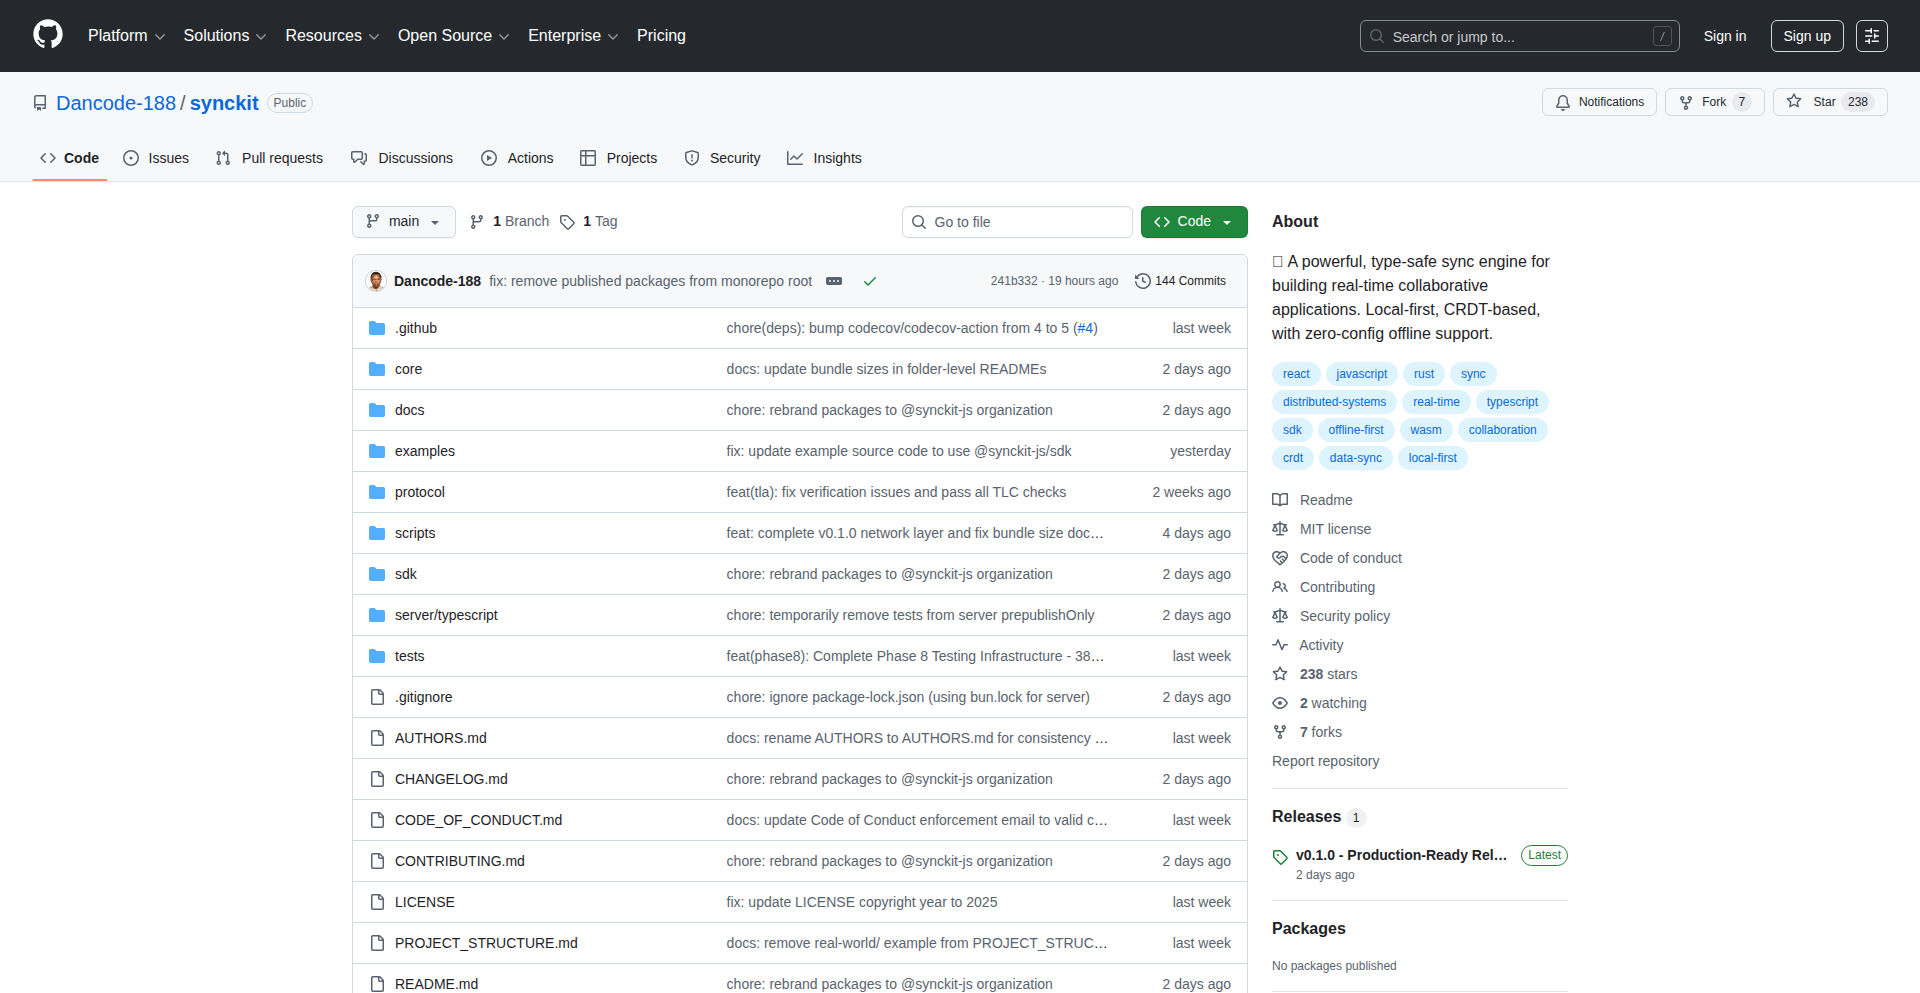Click the Code of conduct heart icon
The image size is (1920, 993).
click(1280, 557)
